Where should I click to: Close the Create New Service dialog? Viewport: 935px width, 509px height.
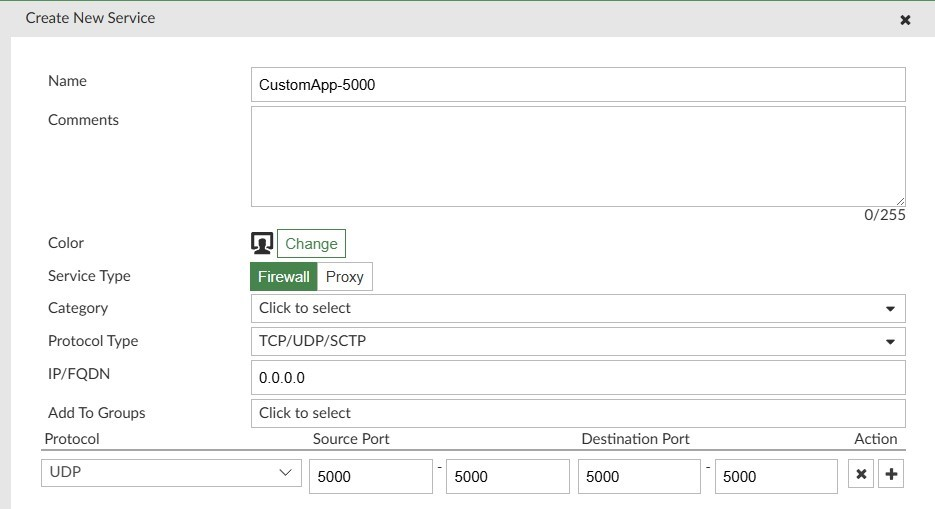pos(905,20)
